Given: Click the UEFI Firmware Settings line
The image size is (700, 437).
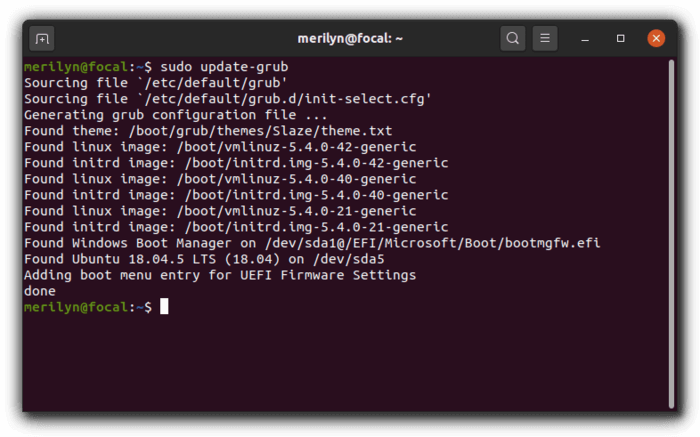Looking at the screenshot, I should [220, 275].
